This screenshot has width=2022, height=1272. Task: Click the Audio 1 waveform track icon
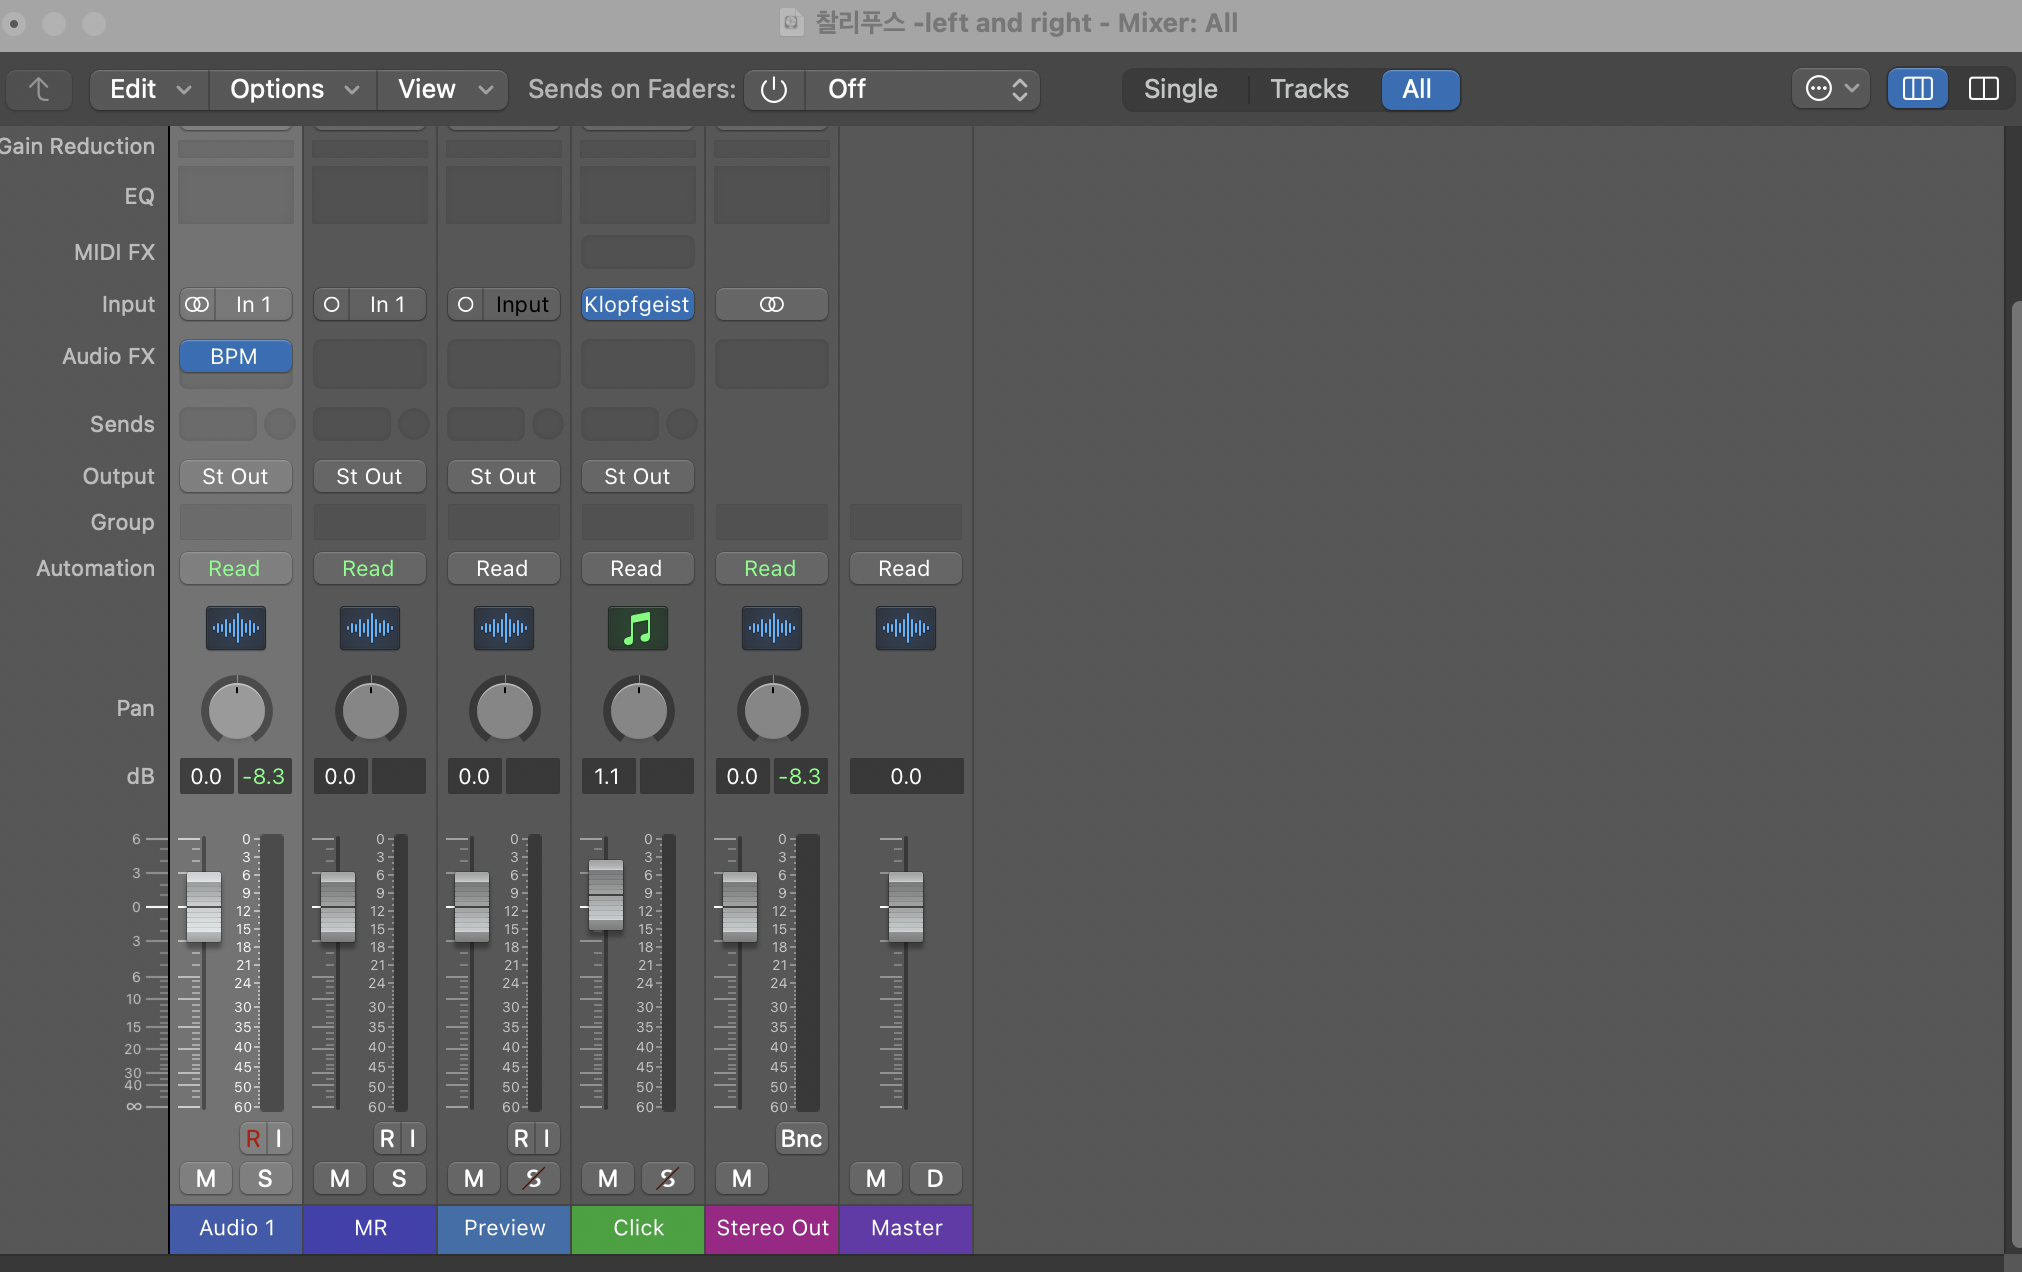(x=235, y=628)
